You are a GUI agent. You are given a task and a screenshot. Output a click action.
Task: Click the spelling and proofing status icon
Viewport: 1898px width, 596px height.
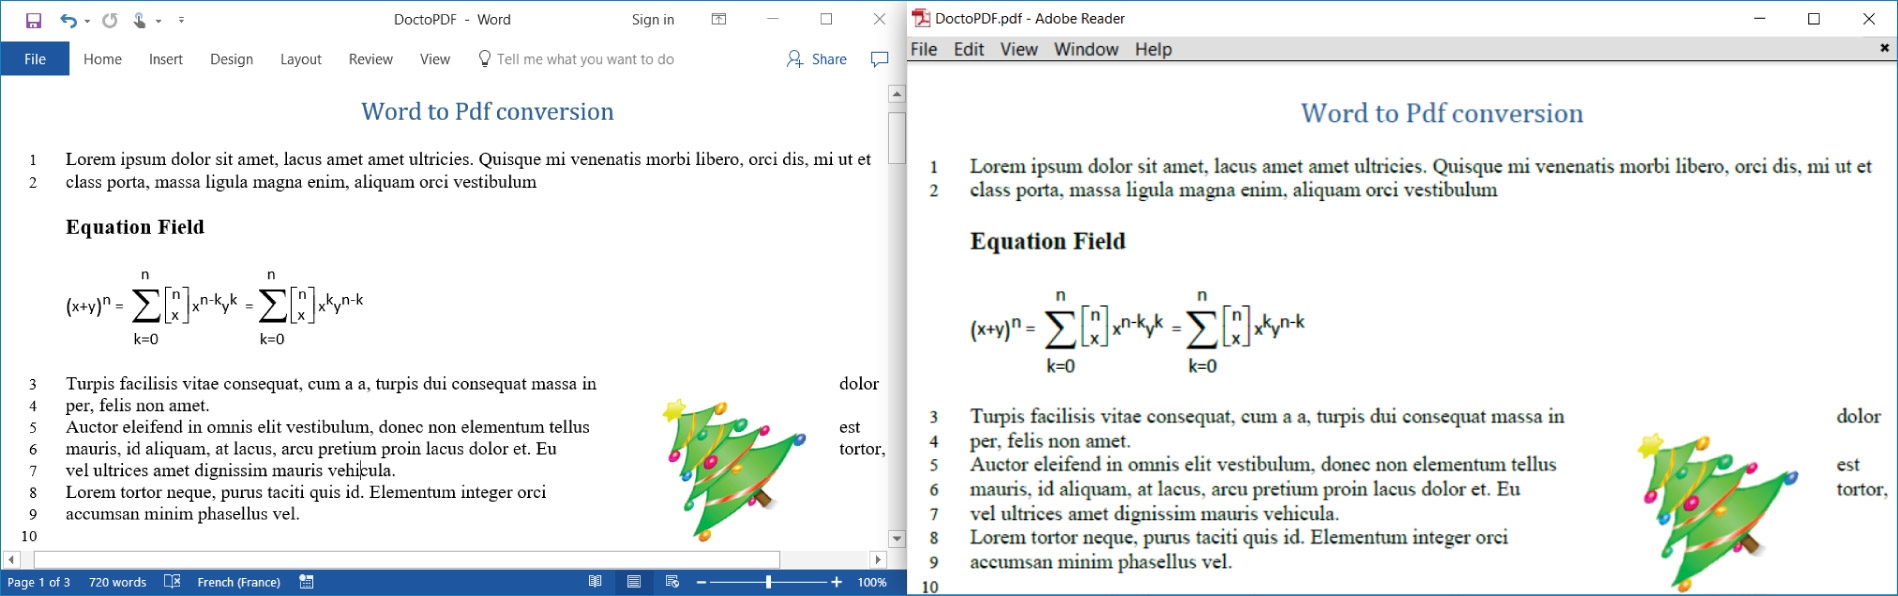172,582
